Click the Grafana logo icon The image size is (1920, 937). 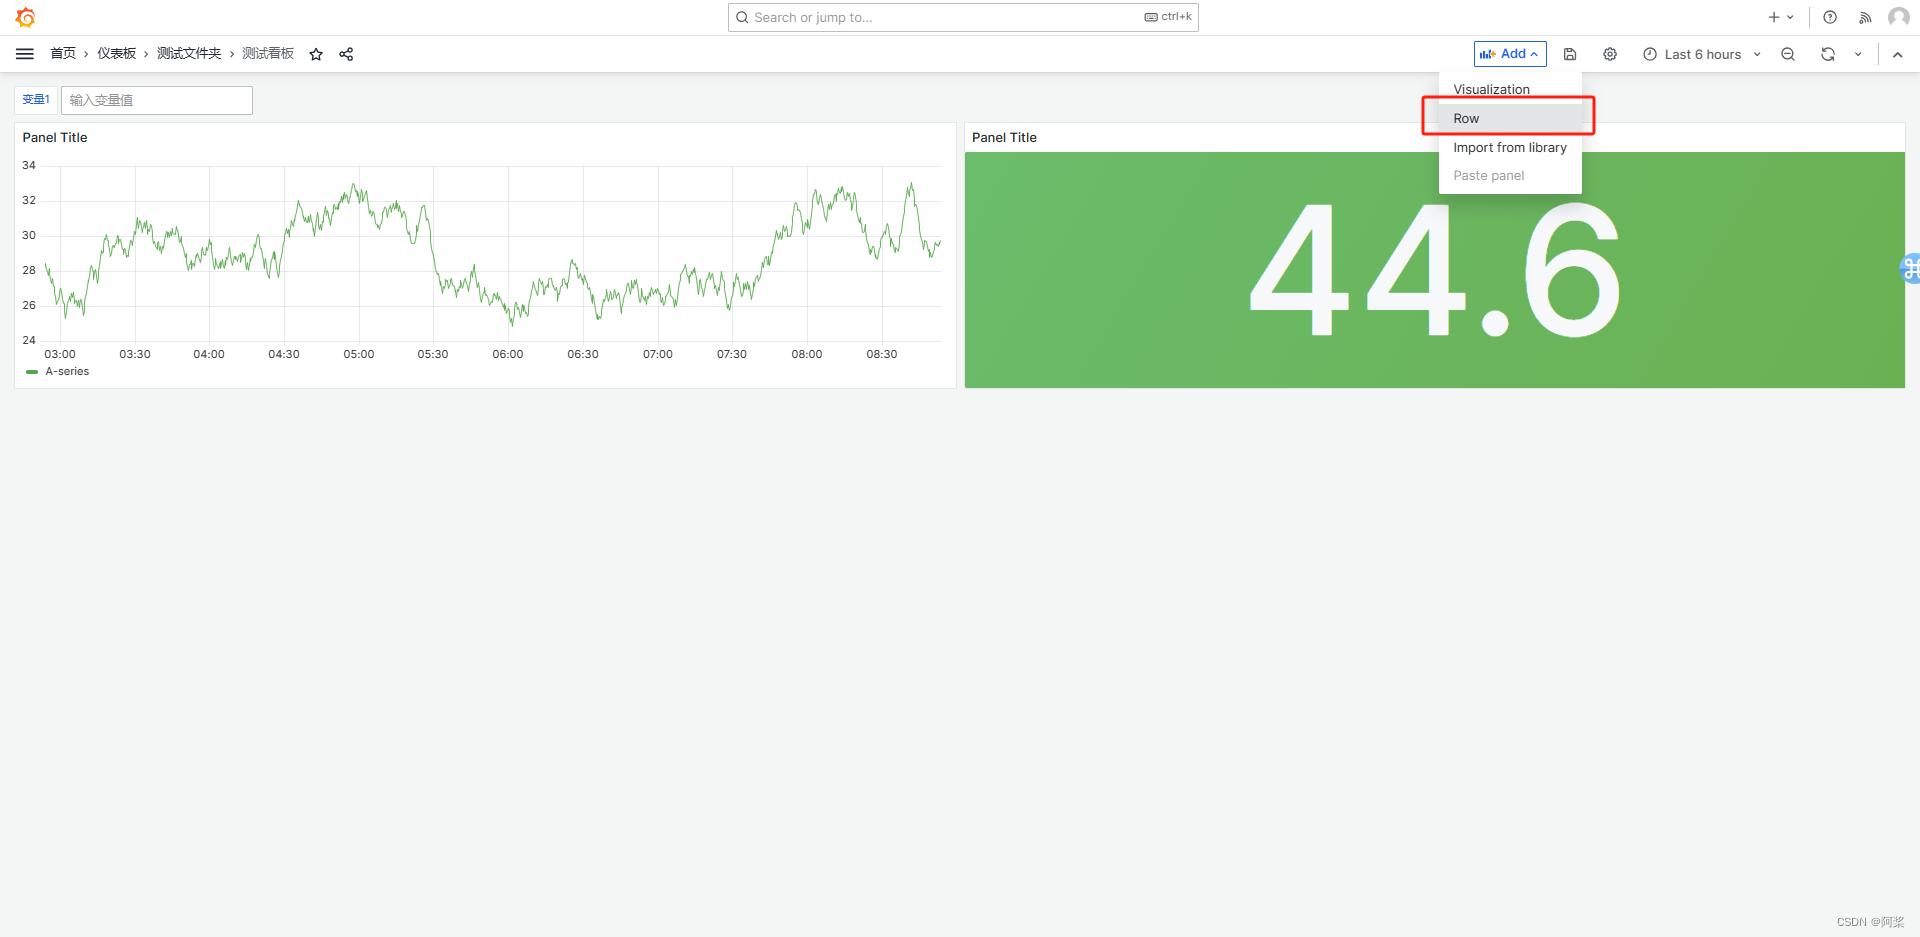pos(26,17)
